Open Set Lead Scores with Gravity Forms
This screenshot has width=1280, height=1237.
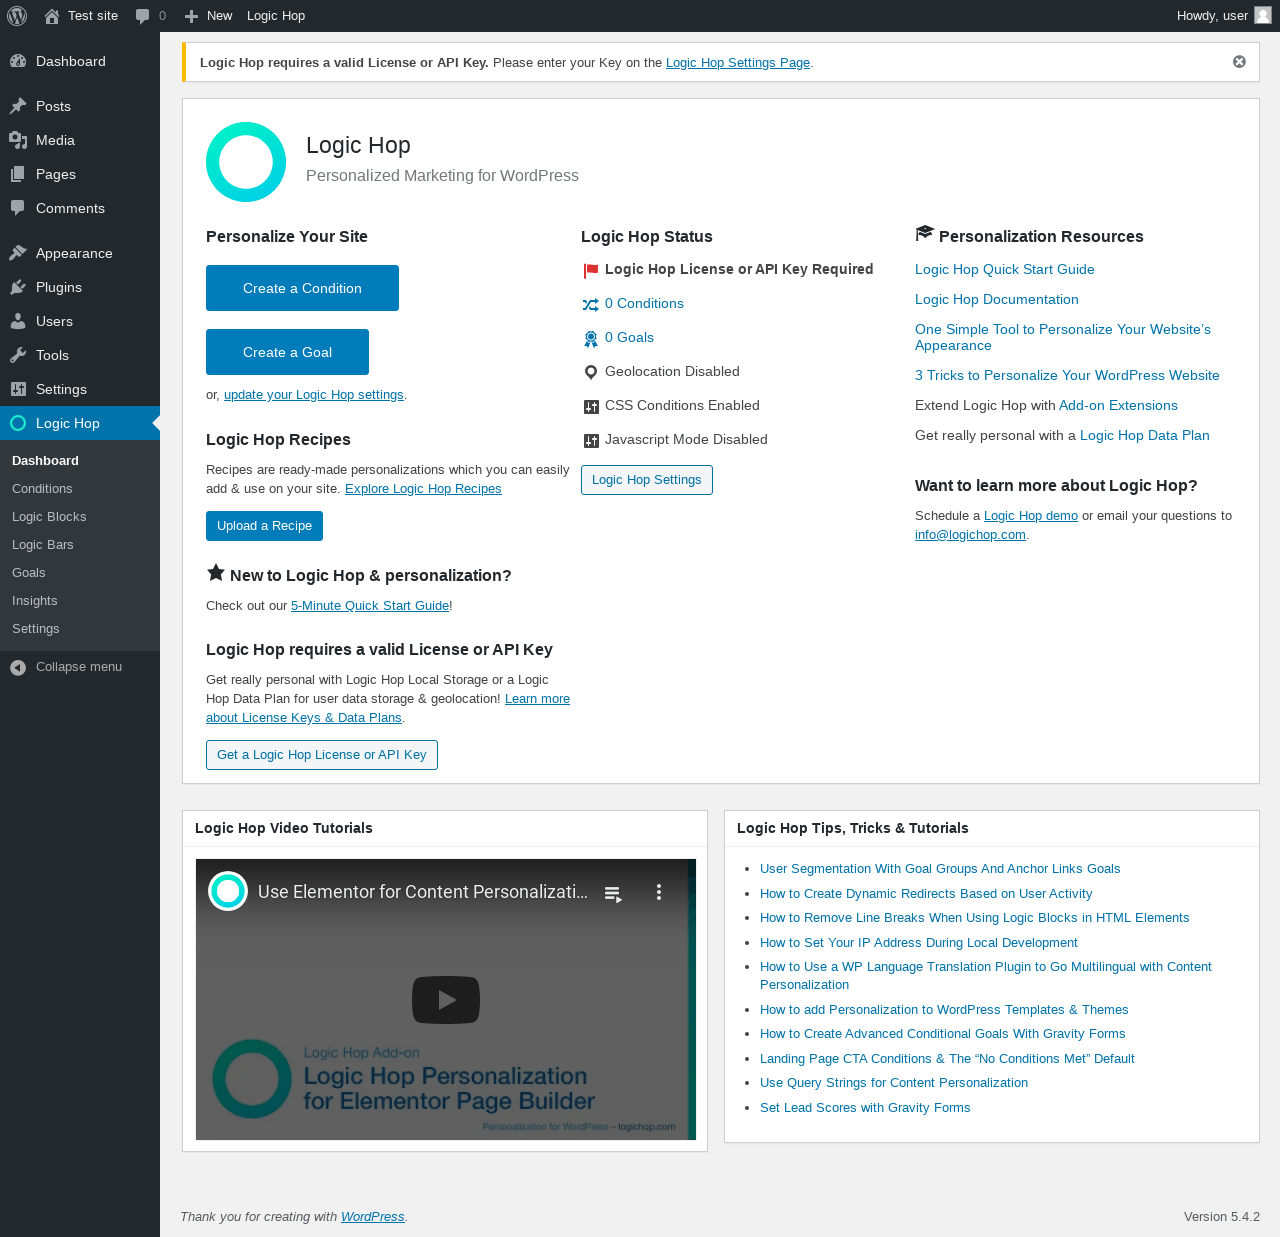[x=865, y=1108]
